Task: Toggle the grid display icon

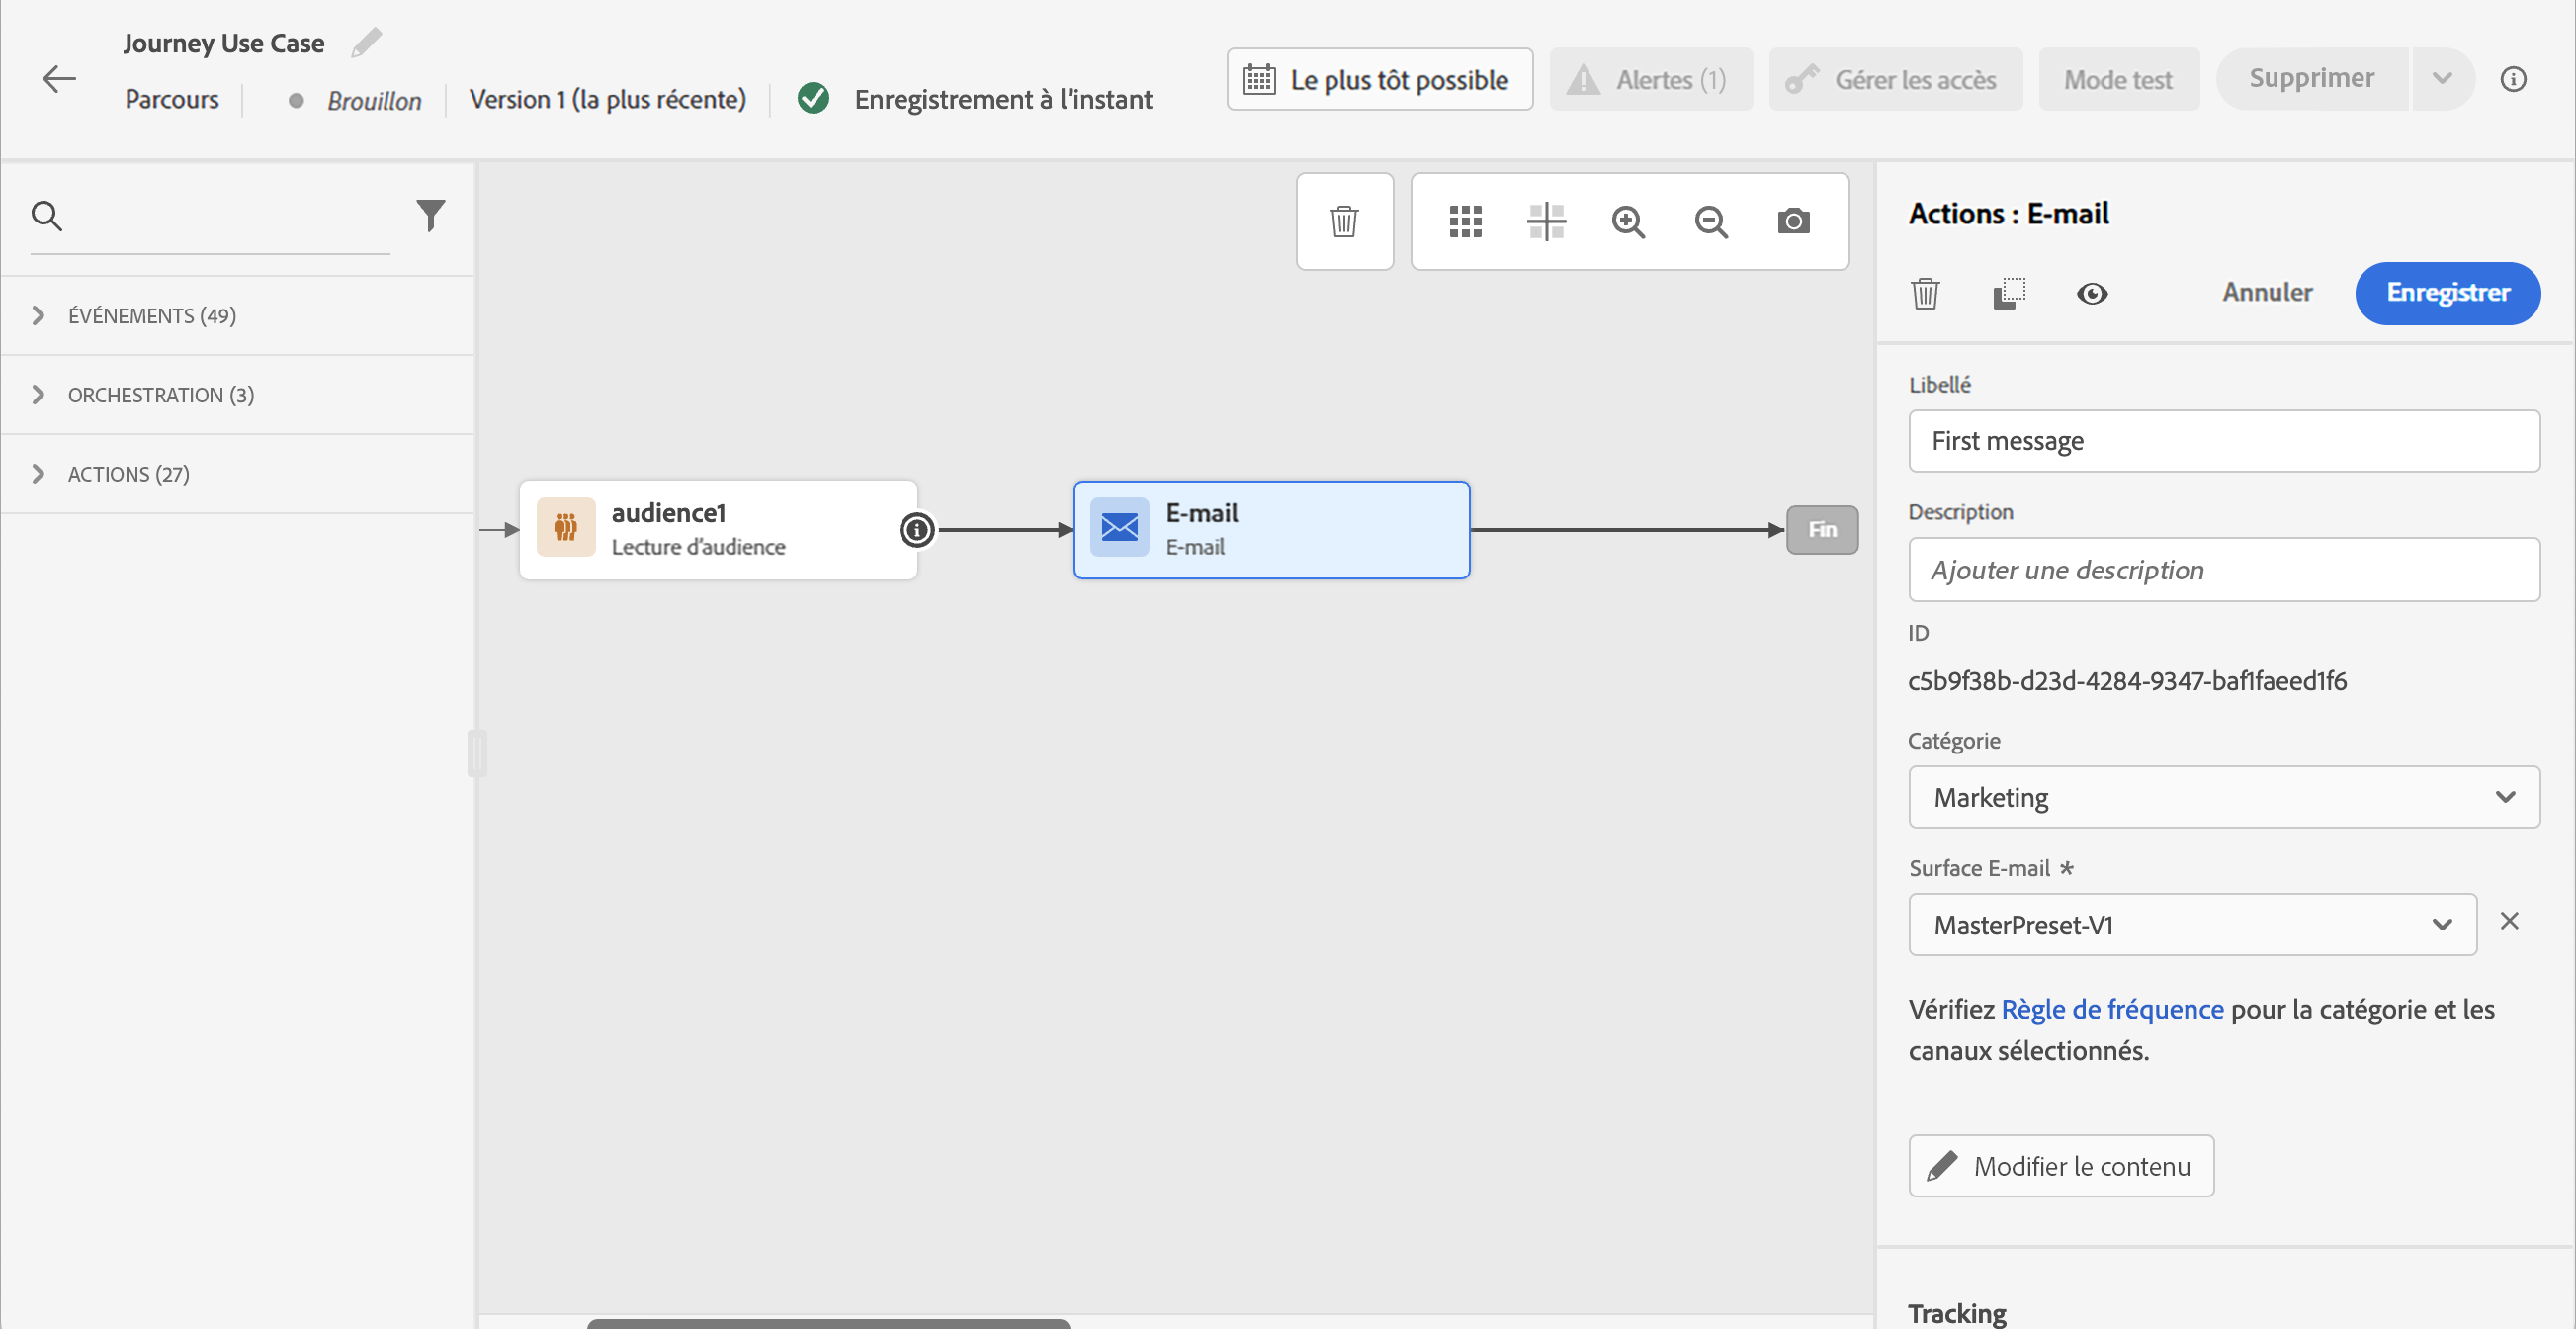Action: (x=1465, y=221)
